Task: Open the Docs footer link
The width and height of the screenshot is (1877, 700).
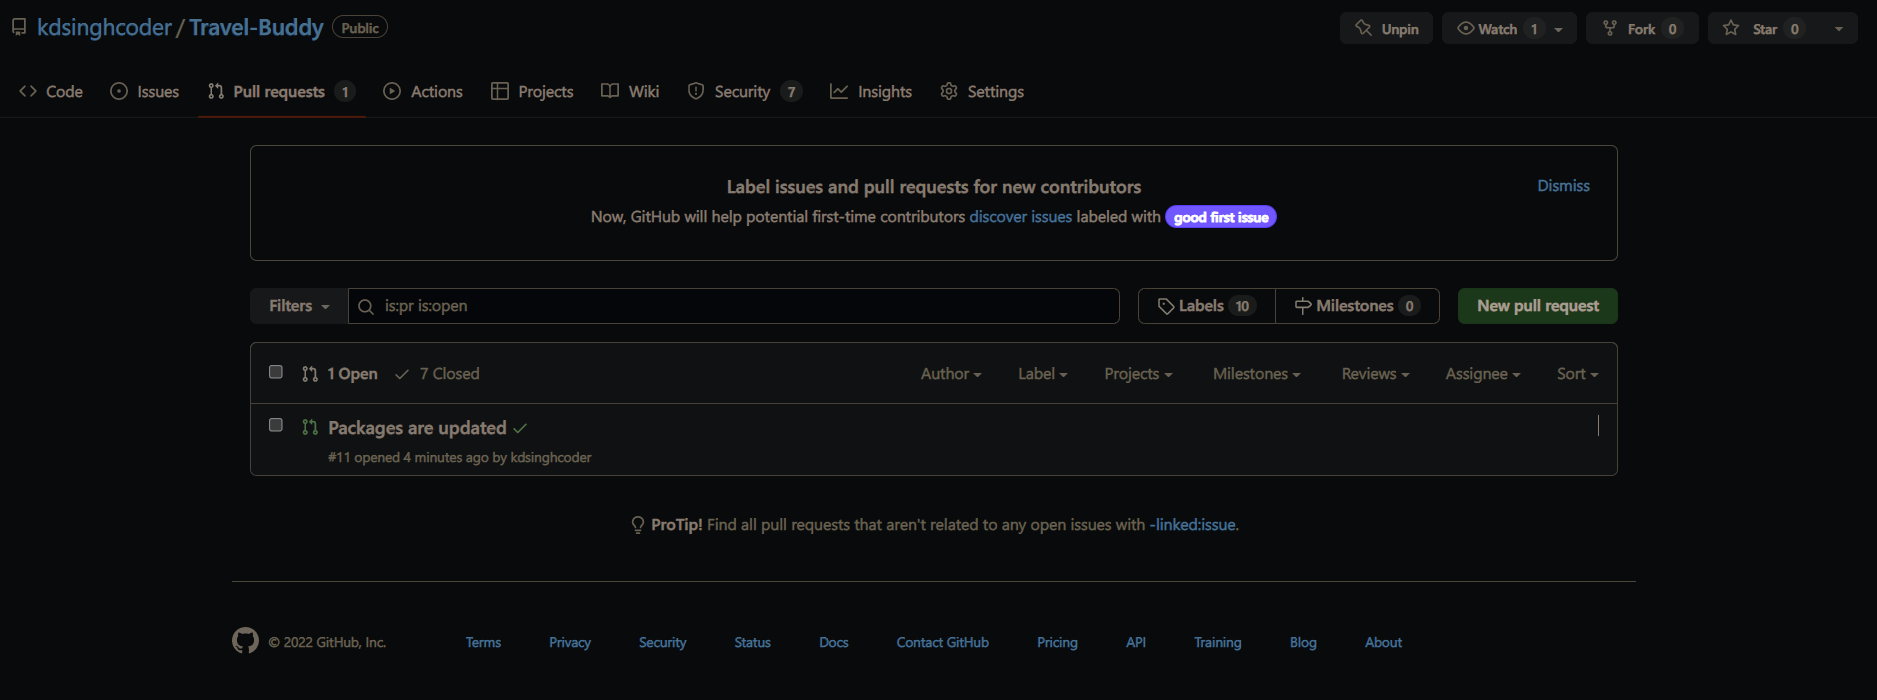Action: pyautogui.click(x=834, y=643)
